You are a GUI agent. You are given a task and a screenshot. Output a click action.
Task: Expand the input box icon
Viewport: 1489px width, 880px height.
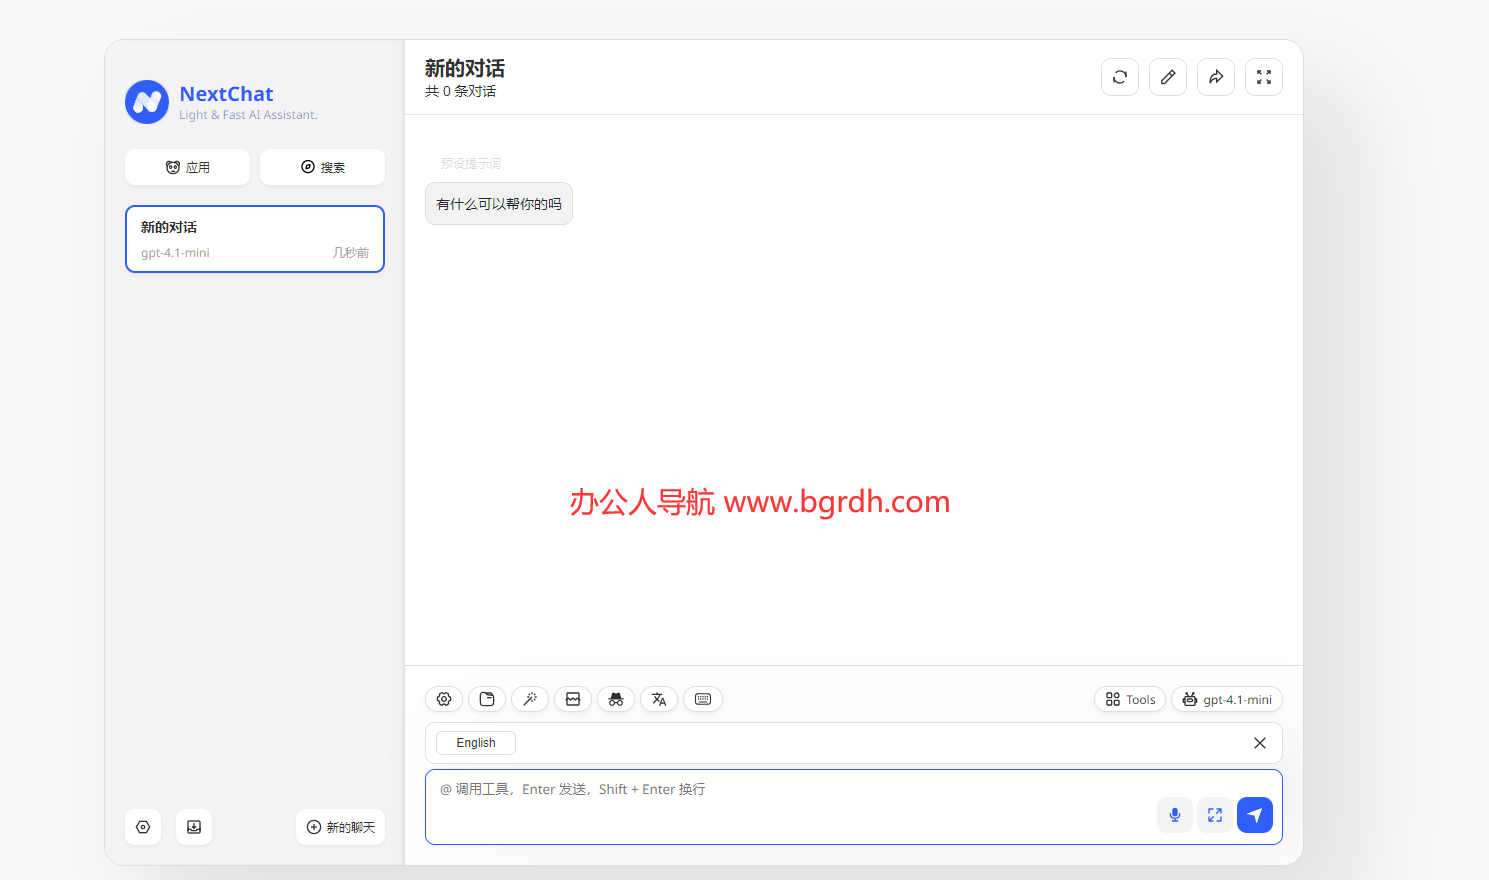click(1215, 815)
